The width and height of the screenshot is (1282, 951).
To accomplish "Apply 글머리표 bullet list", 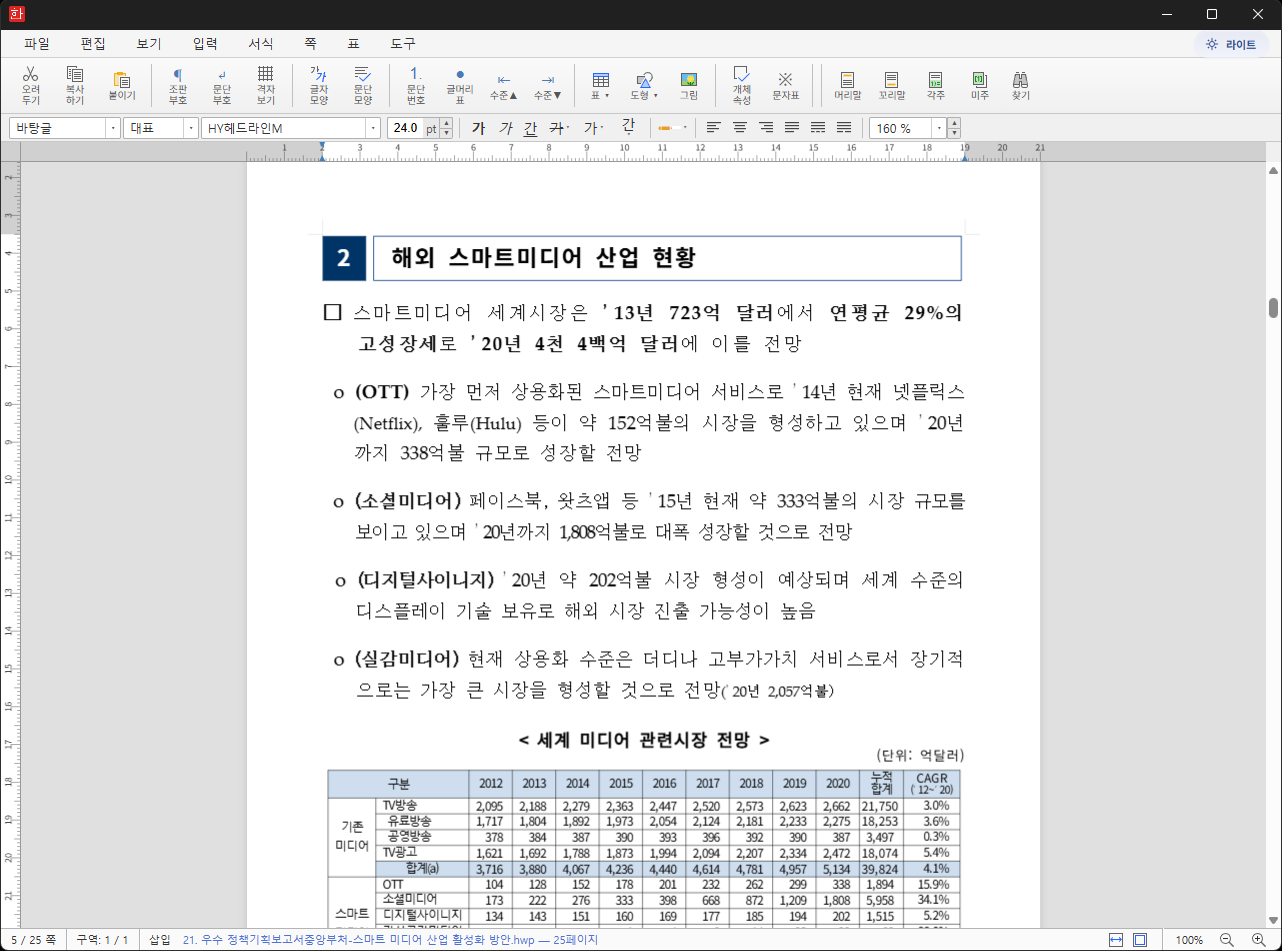I will [460, 86].
